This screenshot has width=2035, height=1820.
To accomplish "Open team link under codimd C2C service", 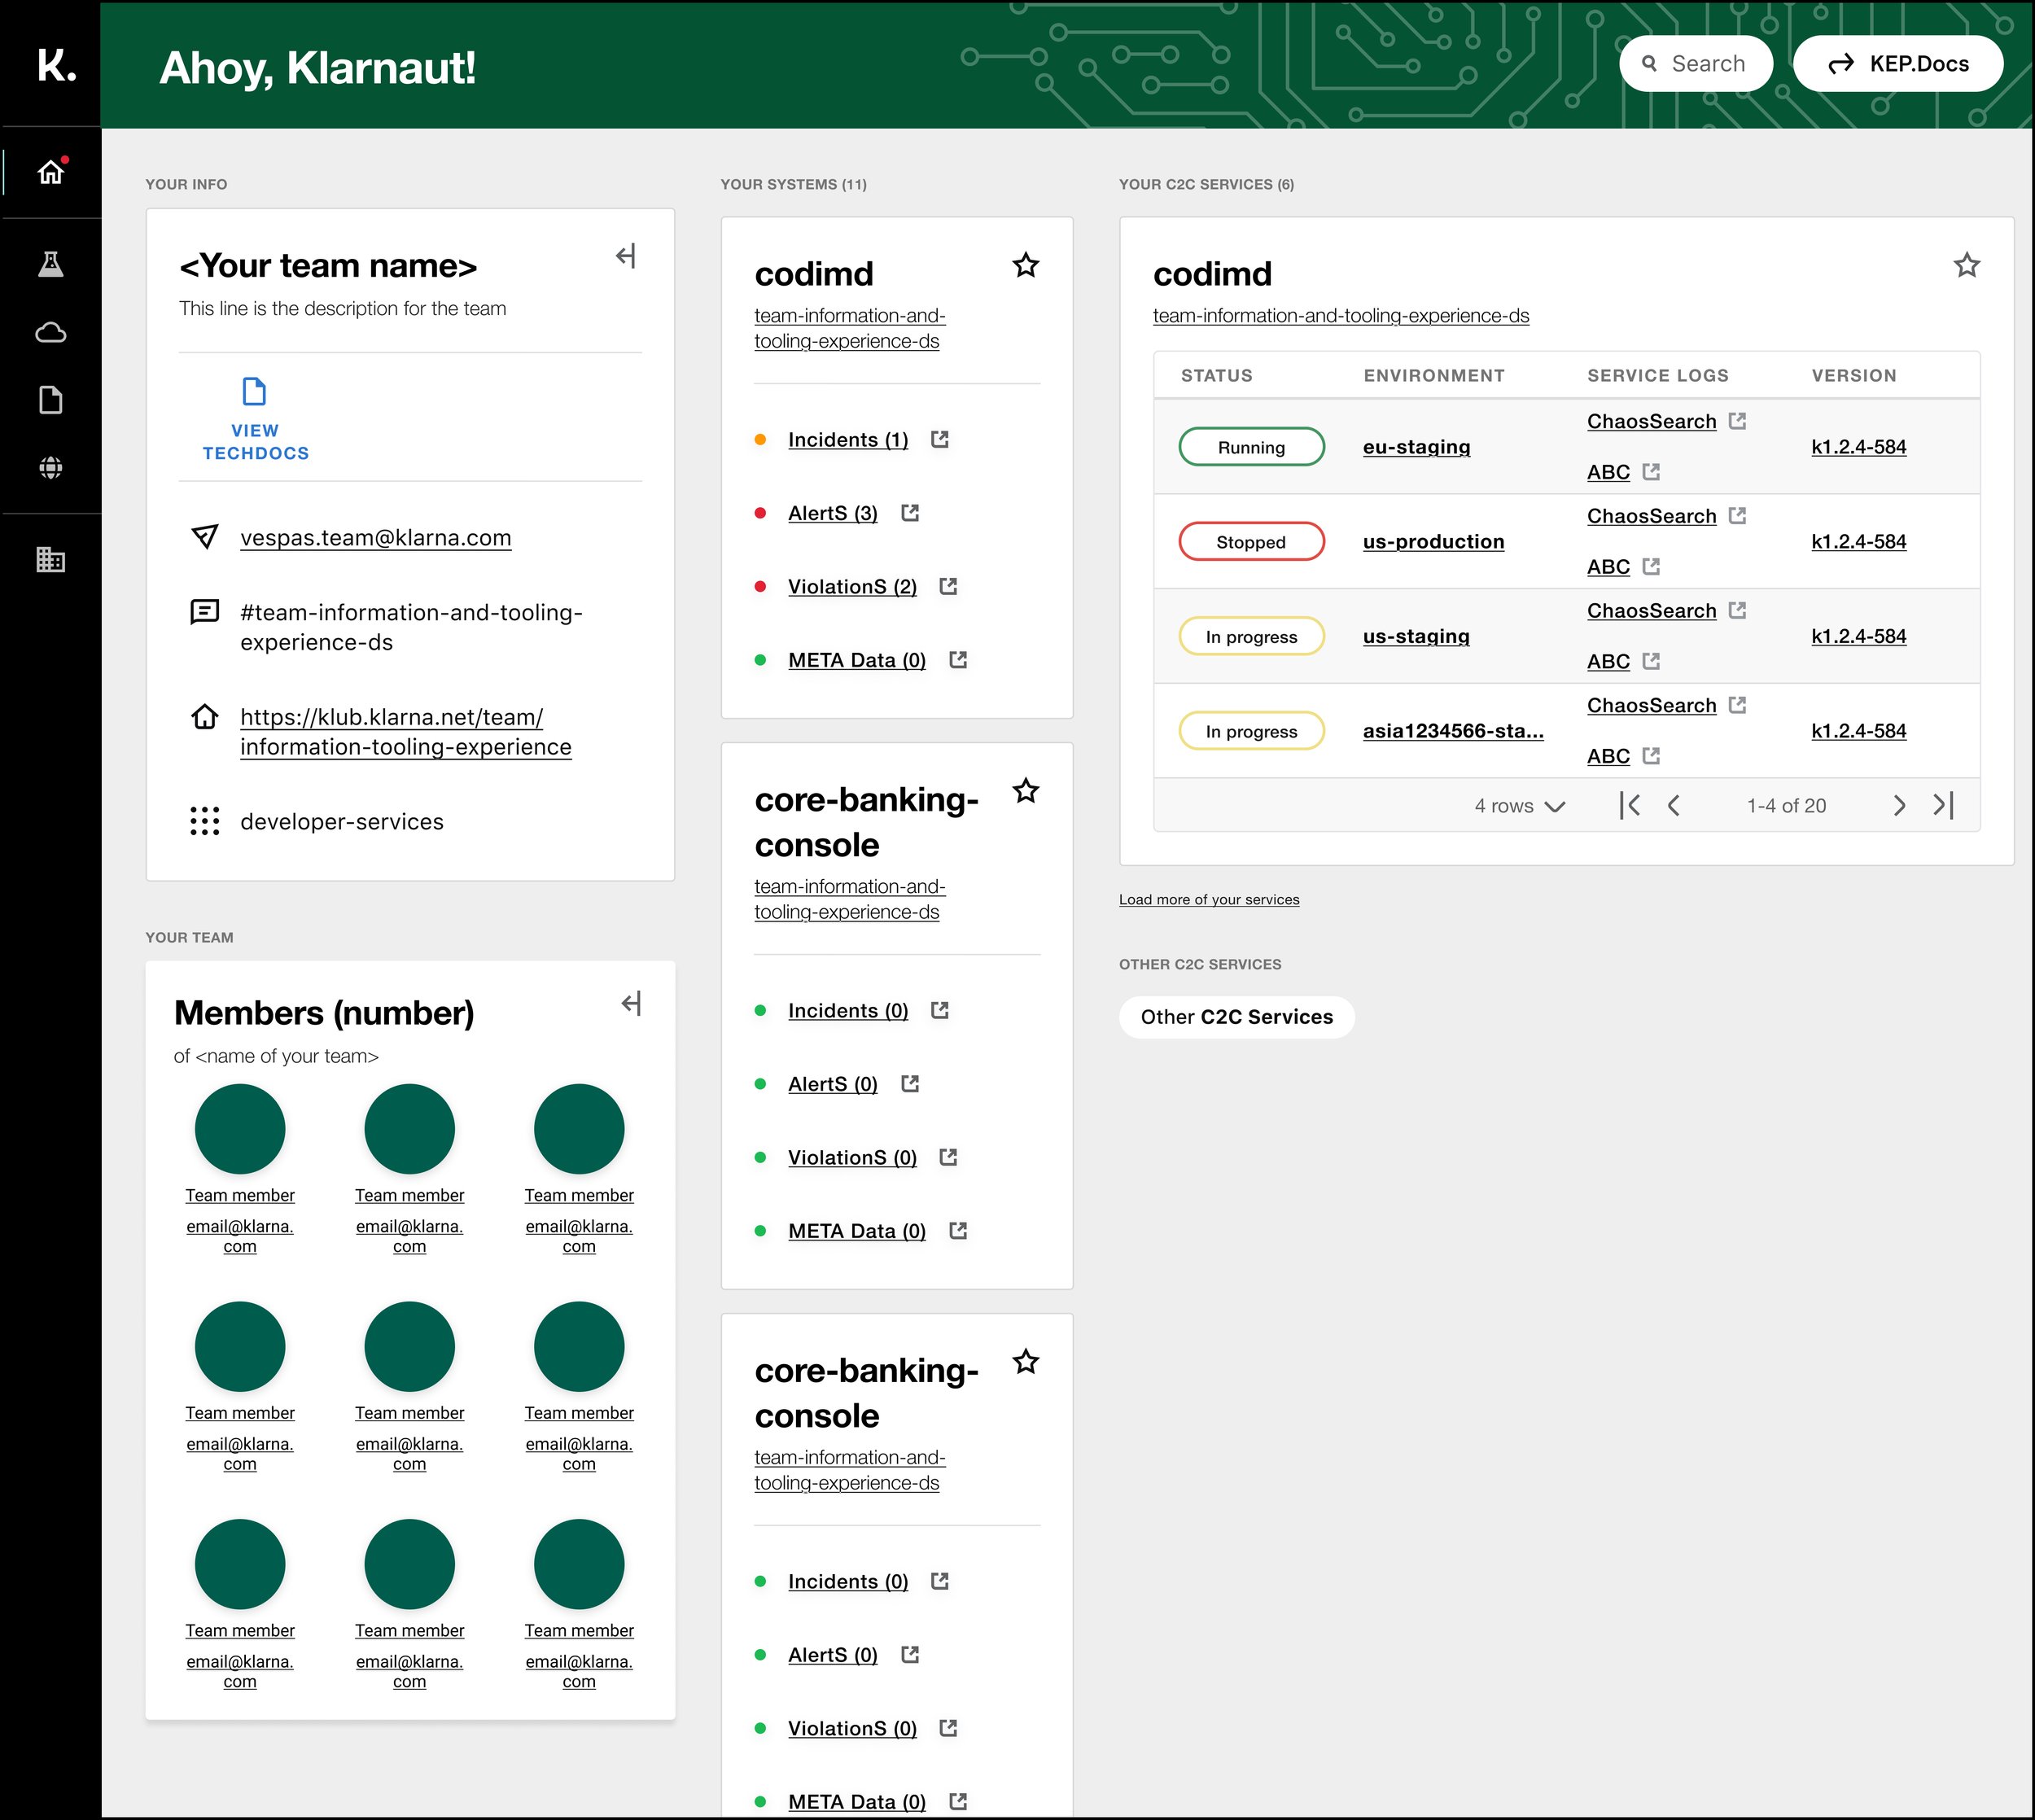I will pos(1341,316).
